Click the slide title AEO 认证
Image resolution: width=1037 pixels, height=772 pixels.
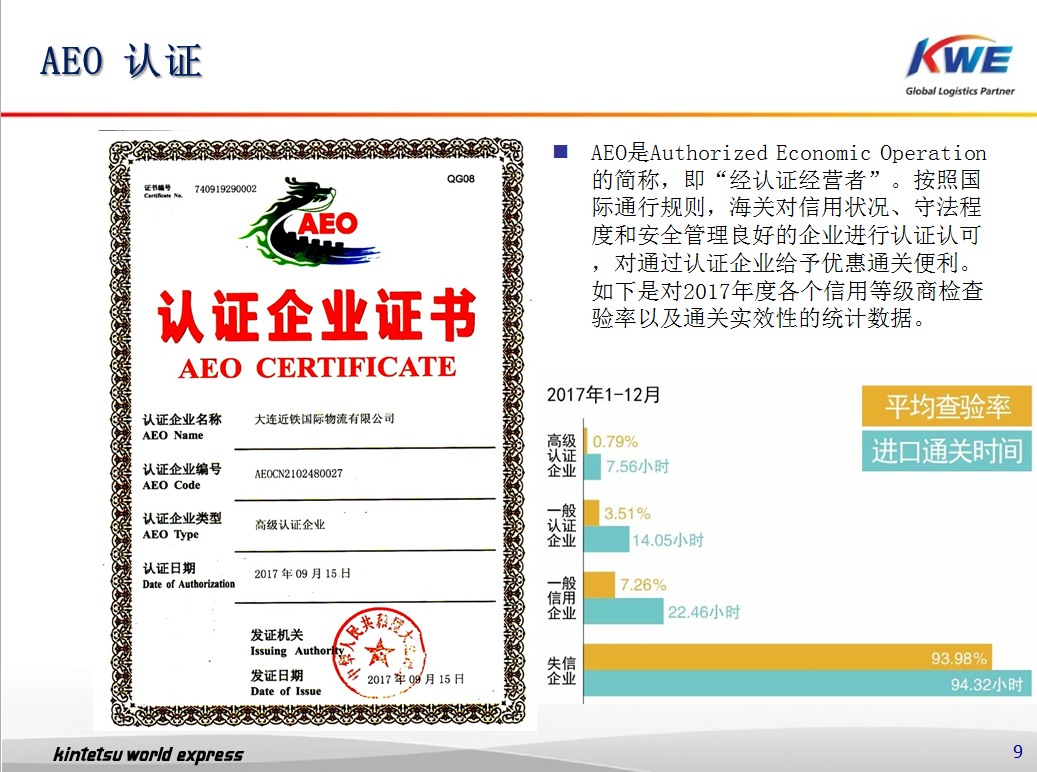pos(121,62)
